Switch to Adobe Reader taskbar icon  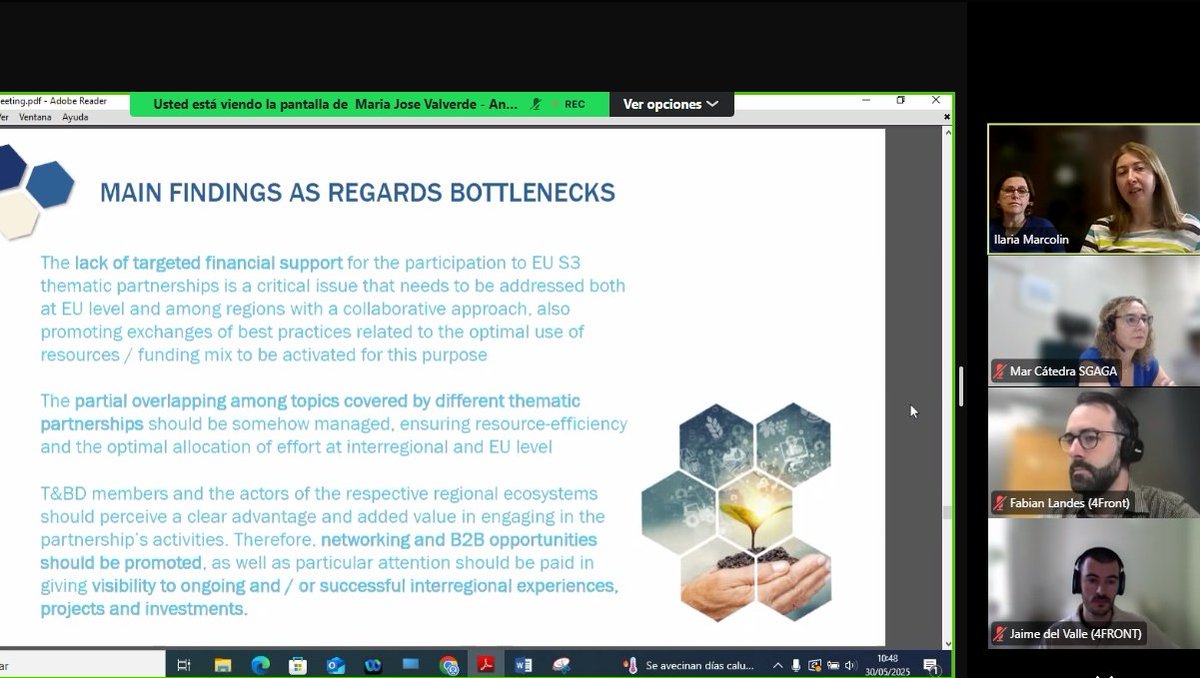click(x=486, y=665)
